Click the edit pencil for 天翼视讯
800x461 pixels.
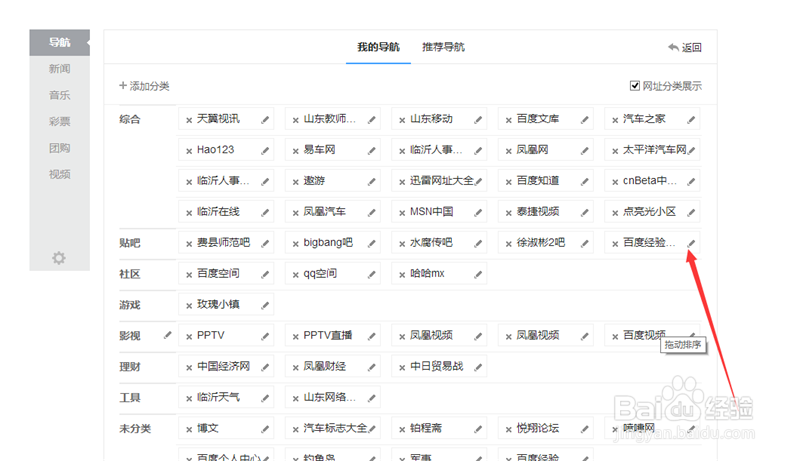pos(265,120)
